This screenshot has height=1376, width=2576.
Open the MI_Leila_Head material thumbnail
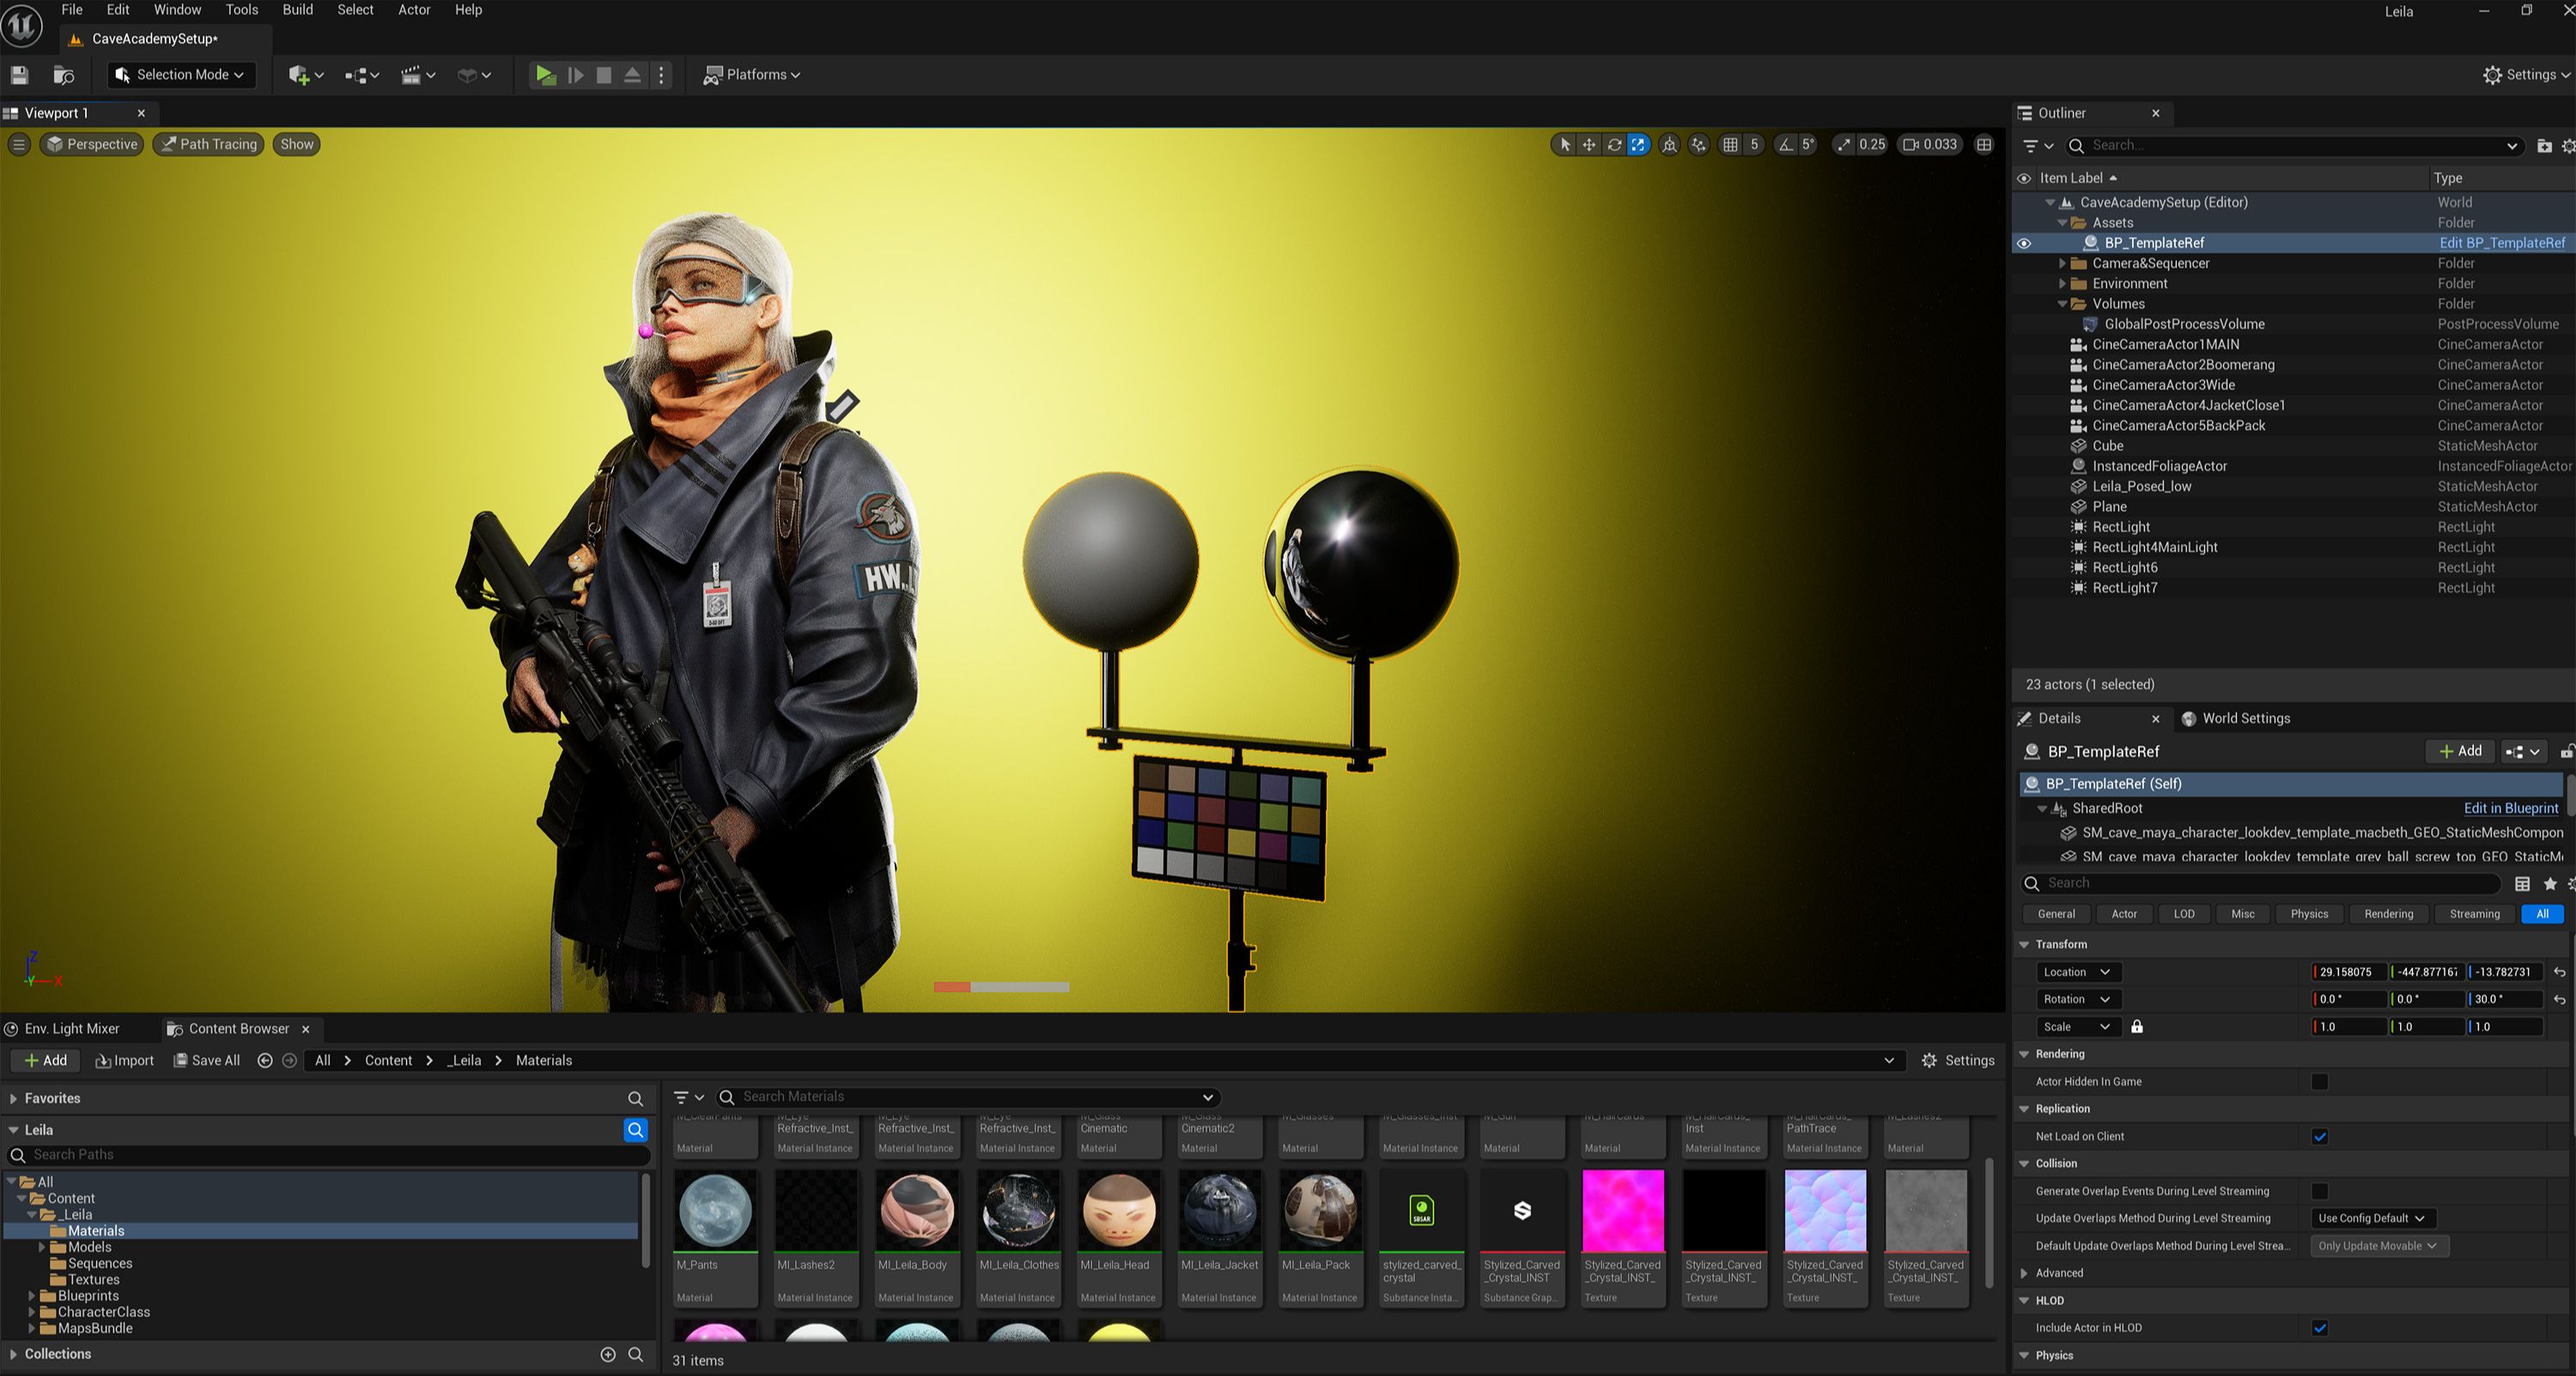point(1118,1211)
